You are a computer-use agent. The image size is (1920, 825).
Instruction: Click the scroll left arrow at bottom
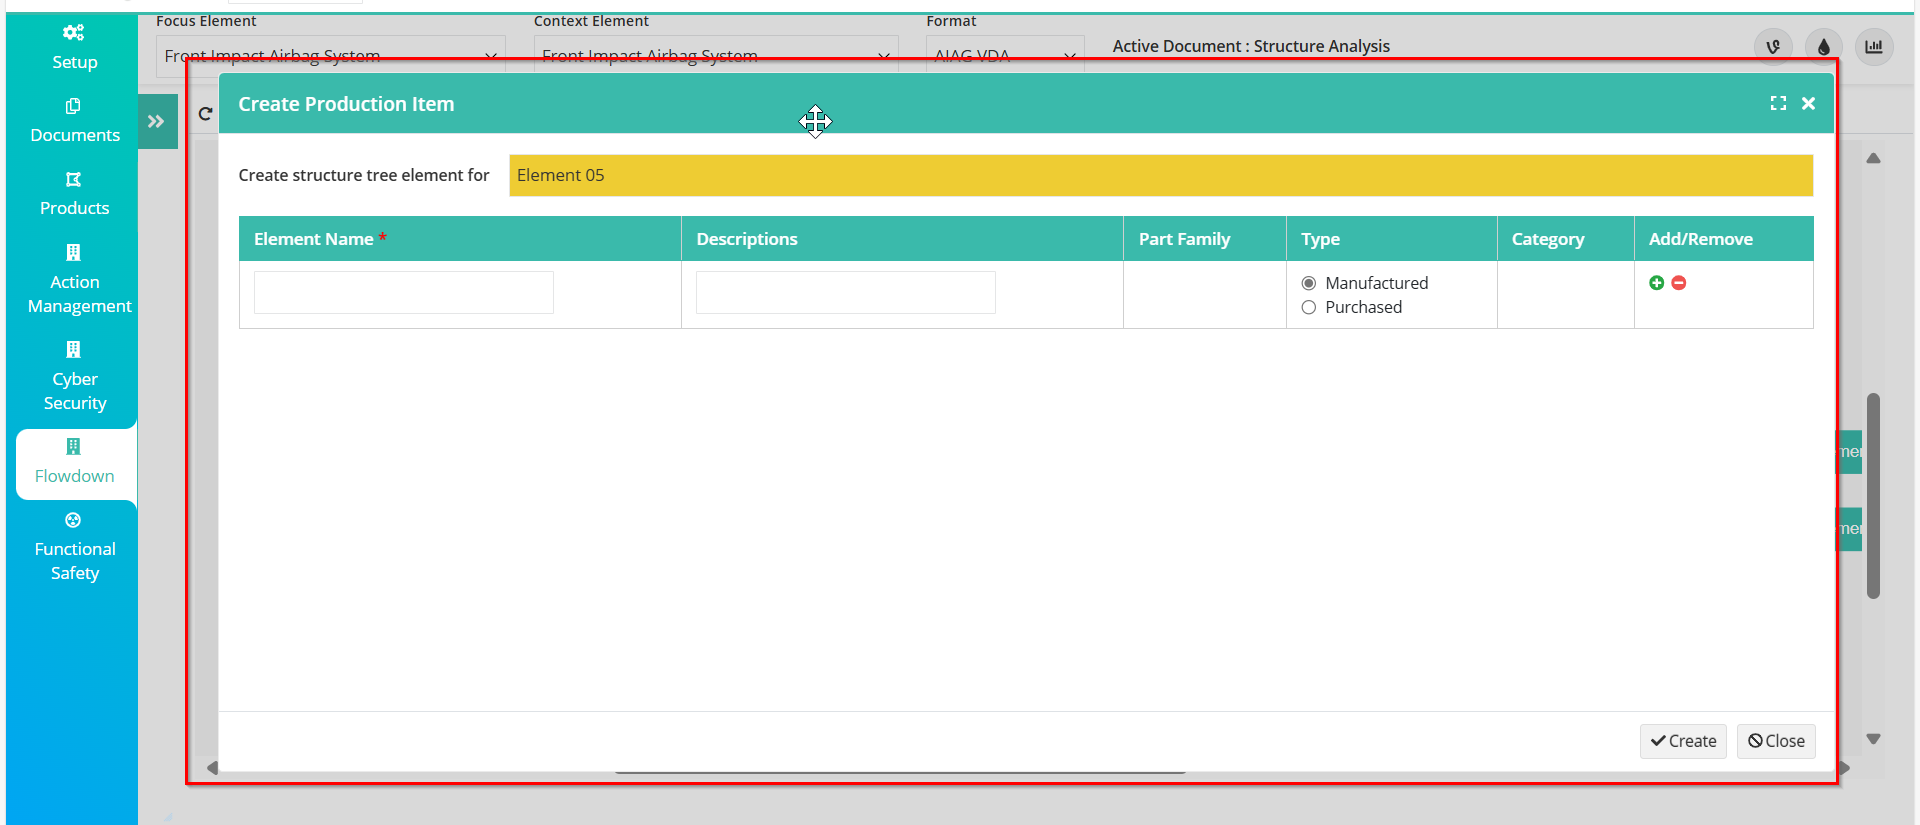pos(212,768)
